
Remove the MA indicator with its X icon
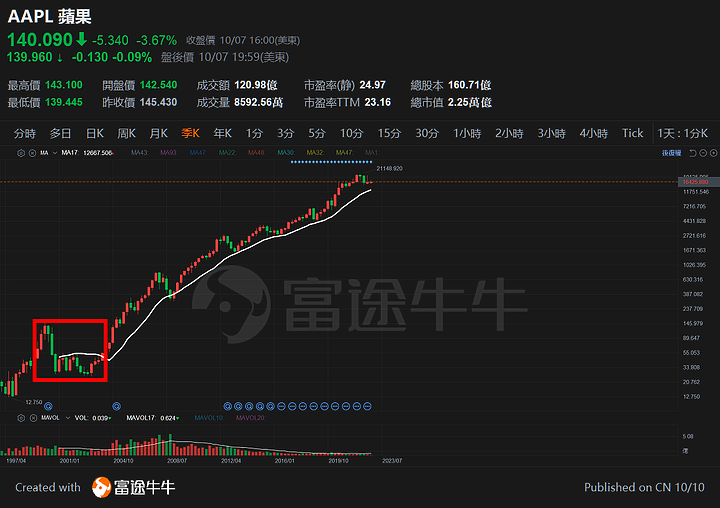point(32,153)
